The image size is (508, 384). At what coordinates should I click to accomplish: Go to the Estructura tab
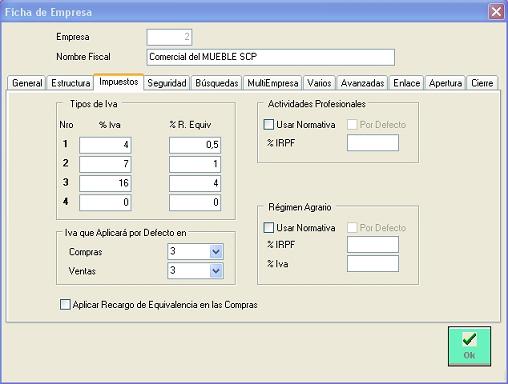point(71,83)
